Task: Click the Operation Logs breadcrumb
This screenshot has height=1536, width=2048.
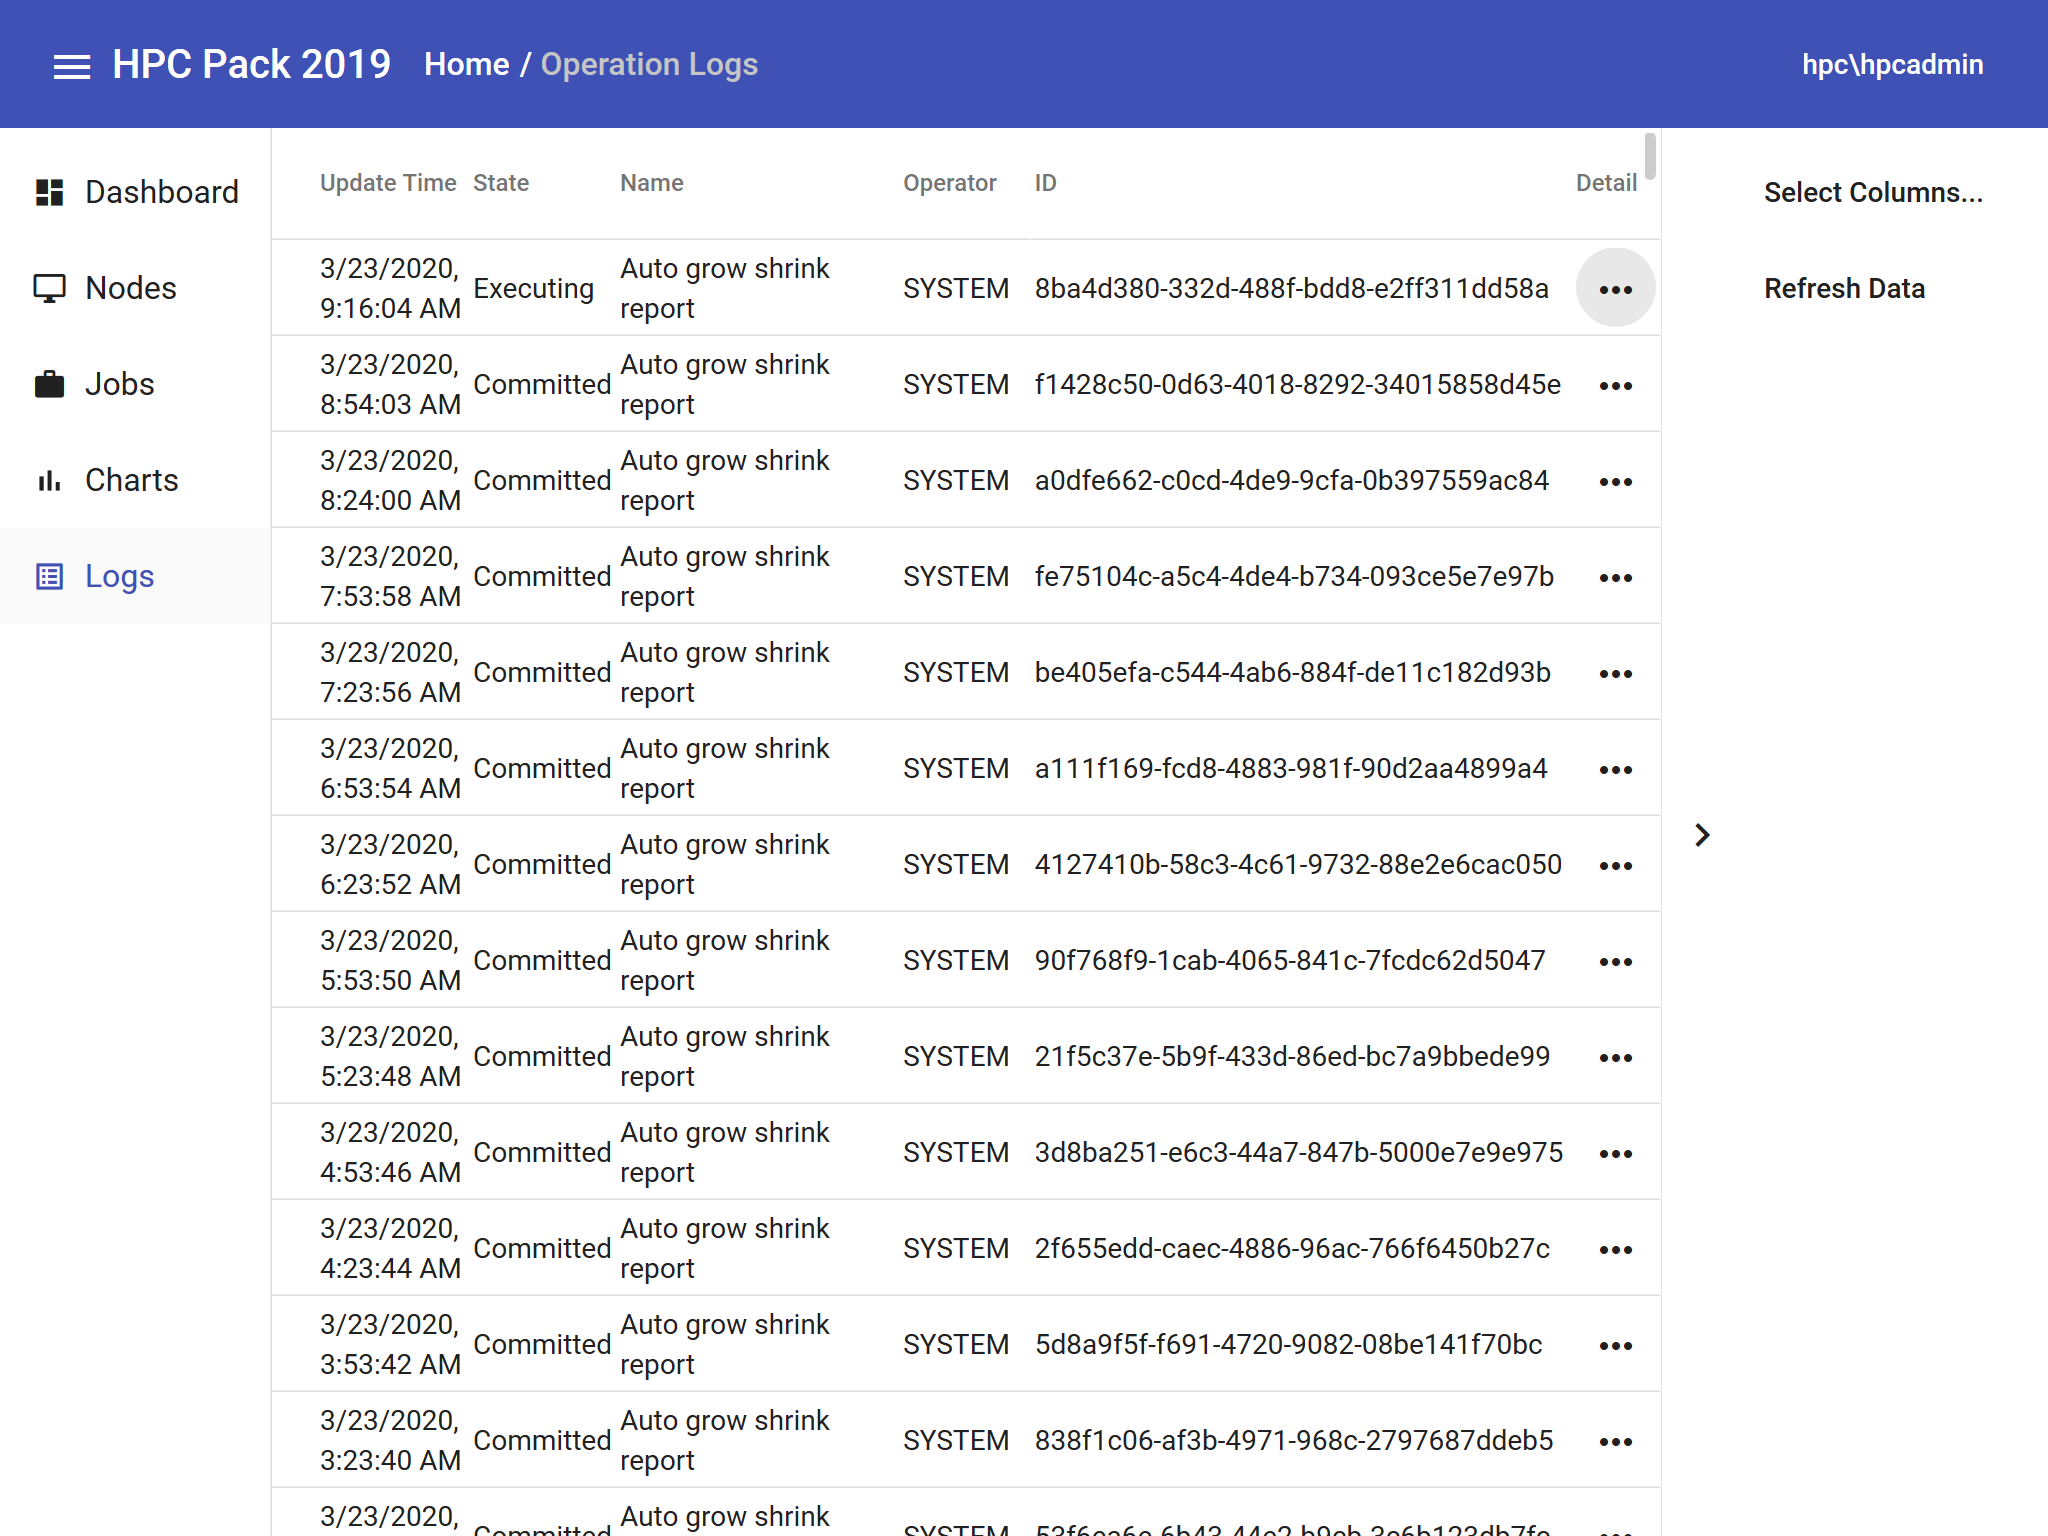Action: pos(649,65)
